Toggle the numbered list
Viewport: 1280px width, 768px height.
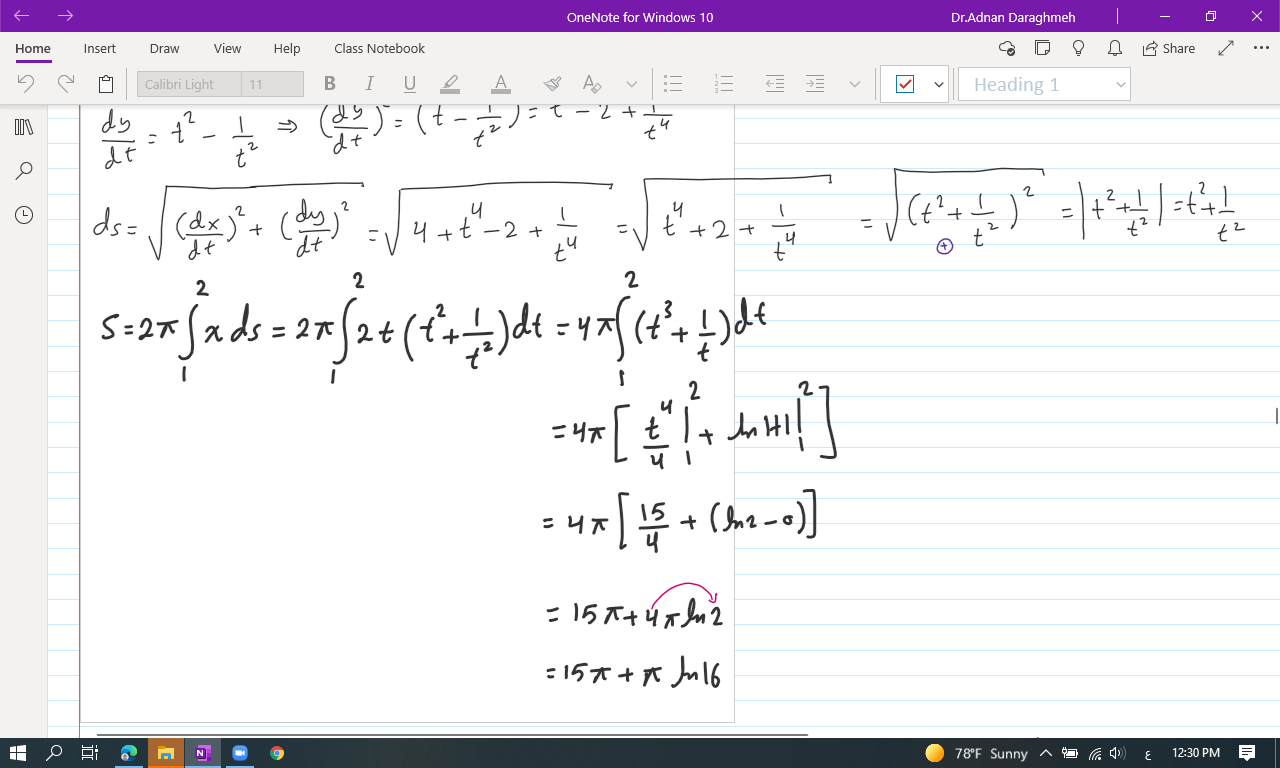tap(724, 84)
